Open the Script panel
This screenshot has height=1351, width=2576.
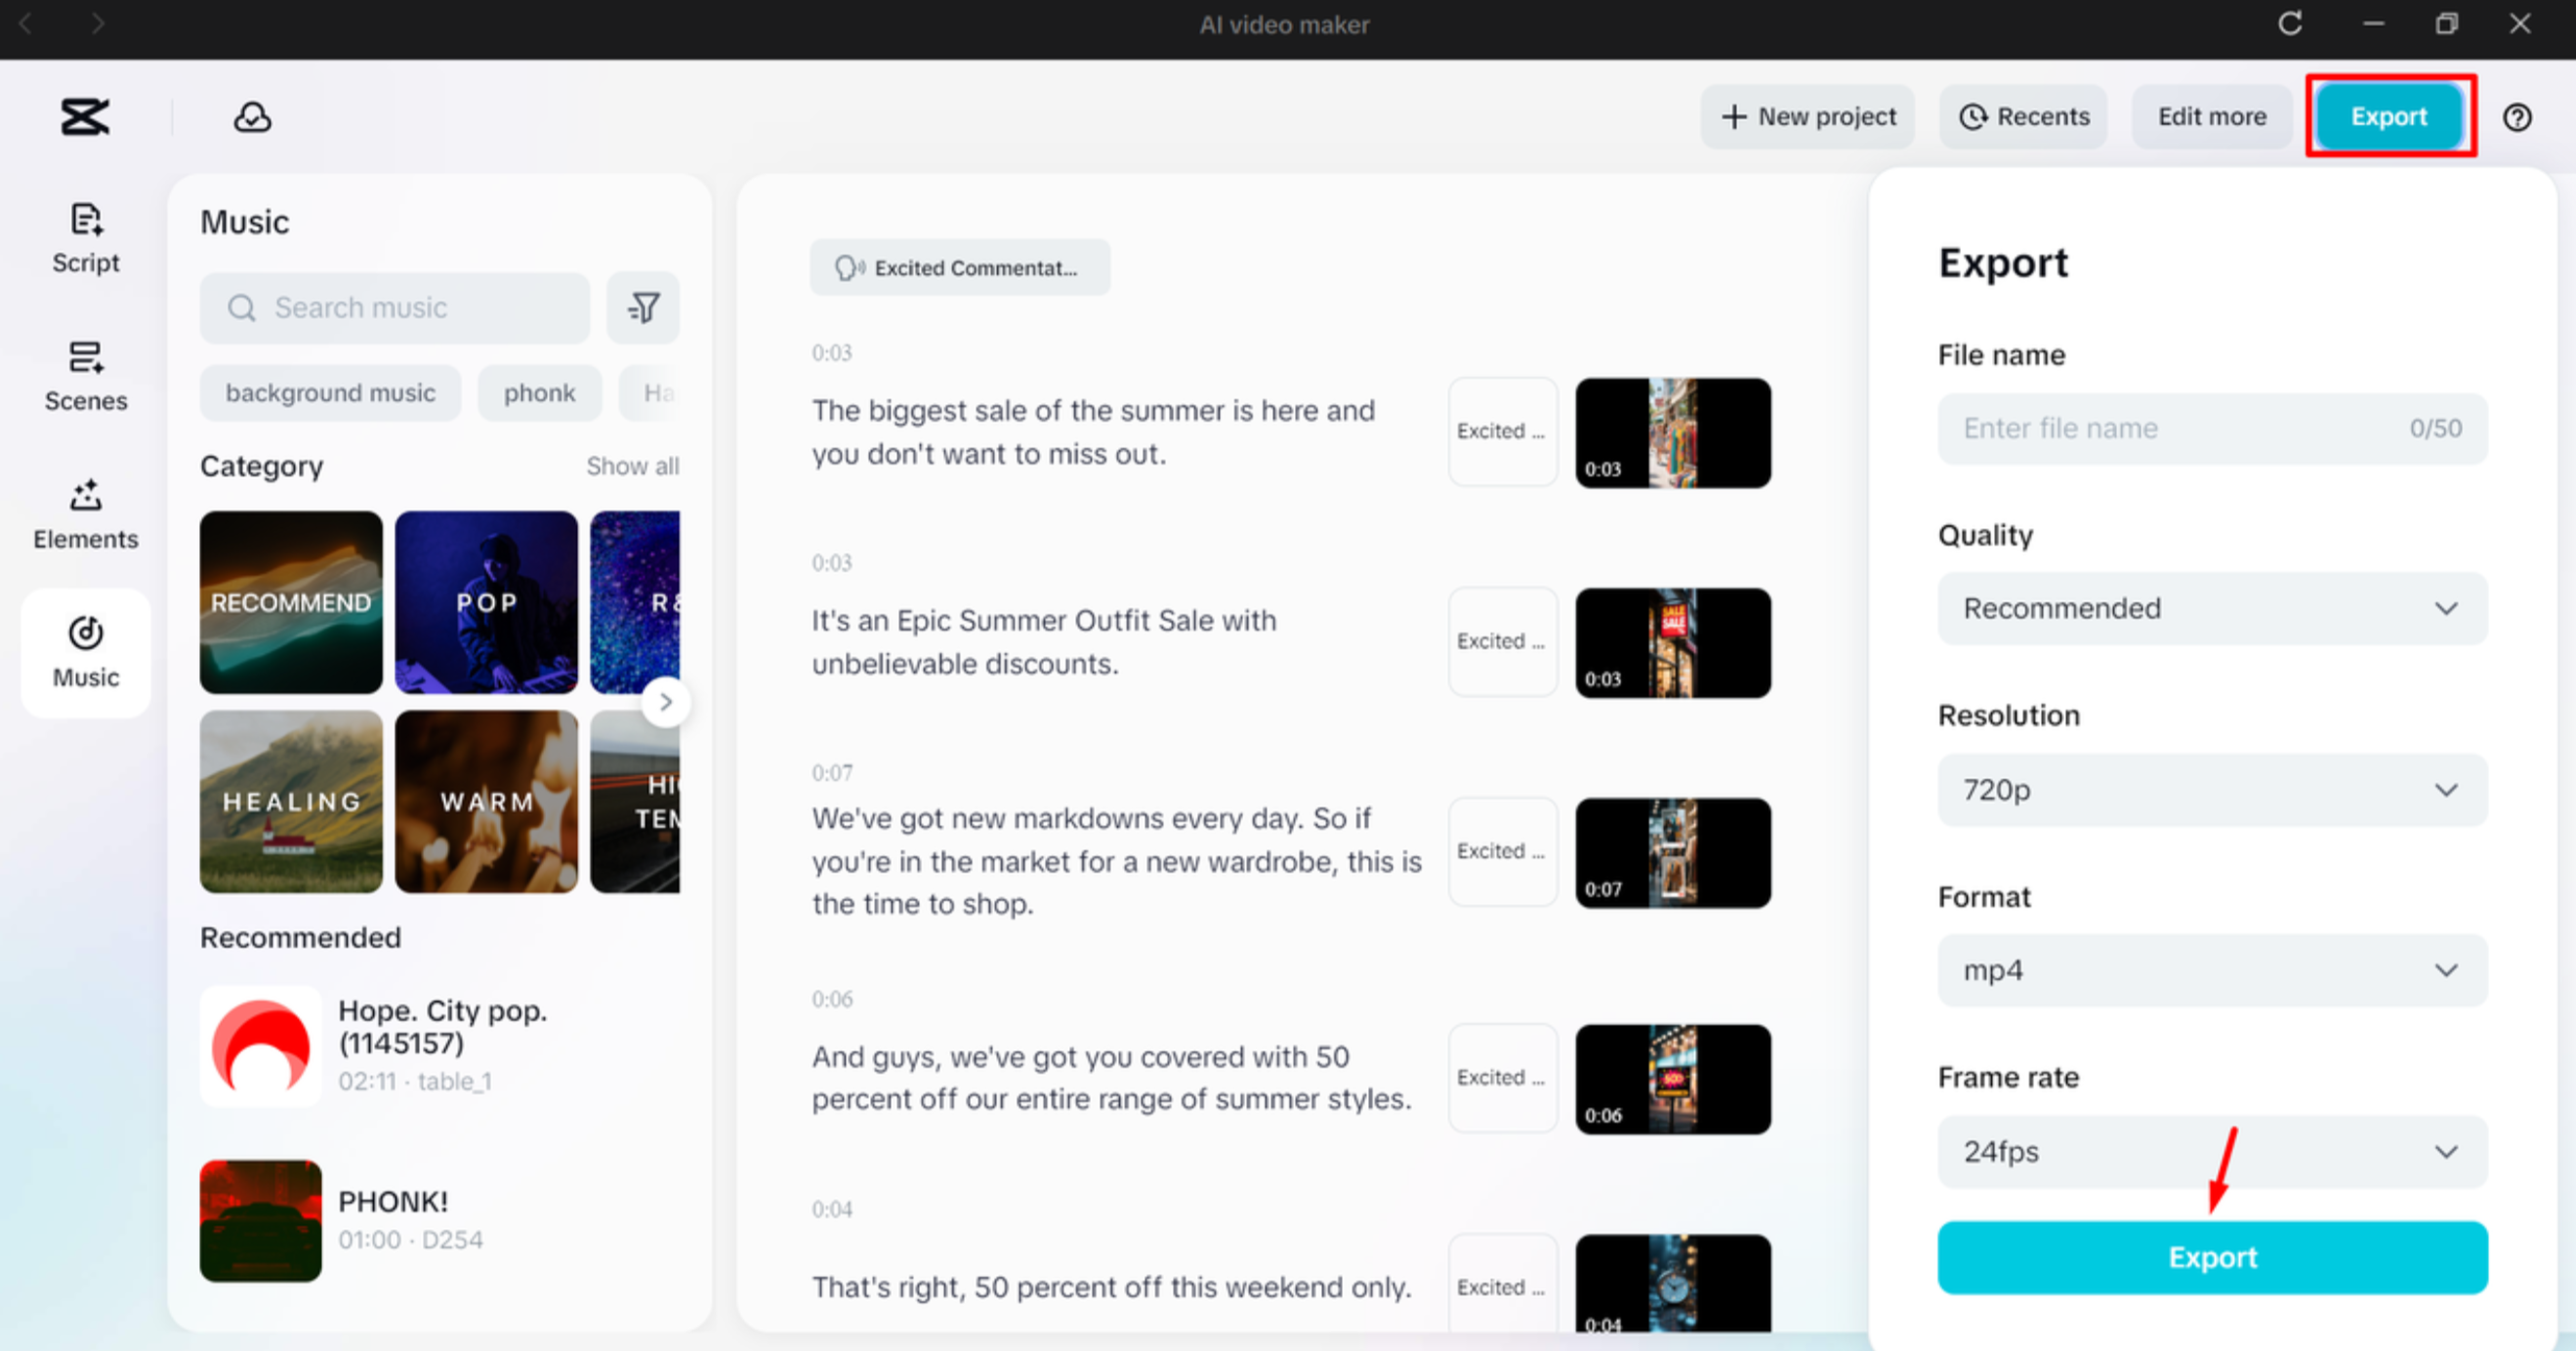point(85,238)
